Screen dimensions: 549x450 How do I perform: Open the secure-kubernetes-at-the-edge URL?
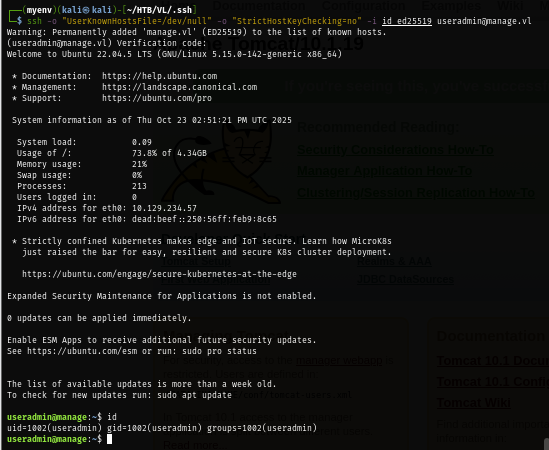click(159, 274)
